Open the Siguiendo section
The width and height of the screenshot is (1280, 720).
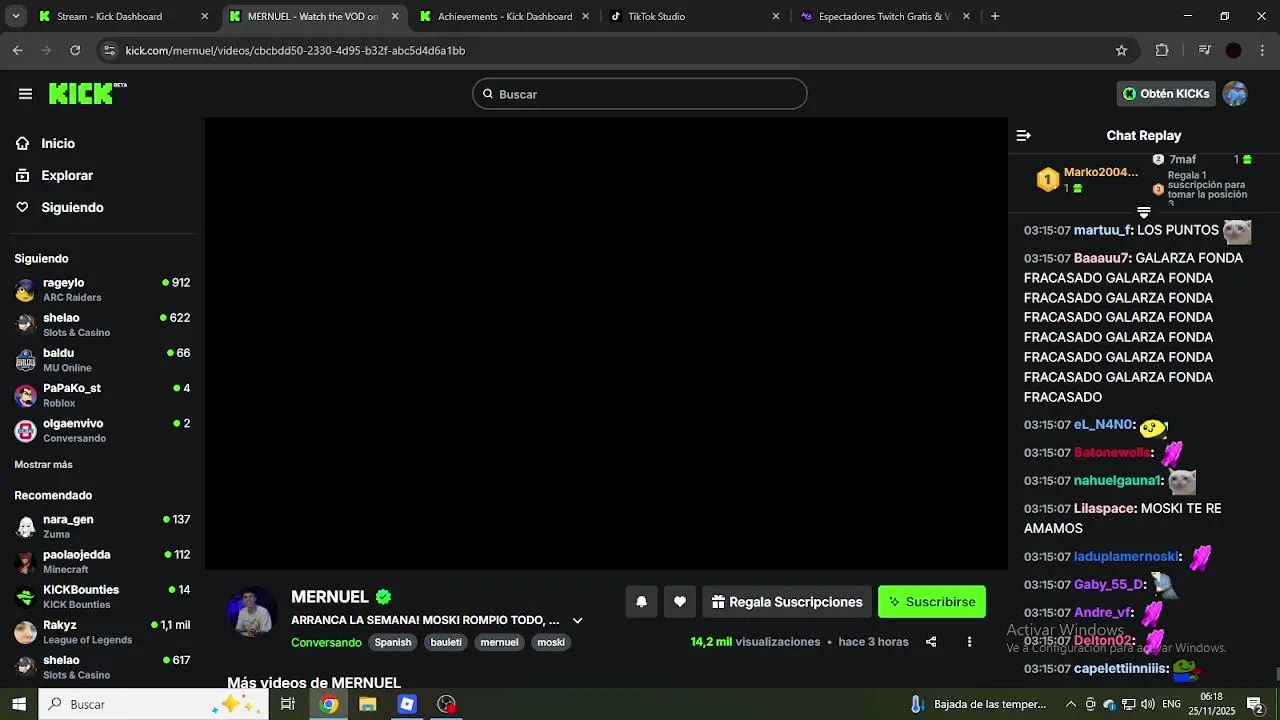coord(72,207)
